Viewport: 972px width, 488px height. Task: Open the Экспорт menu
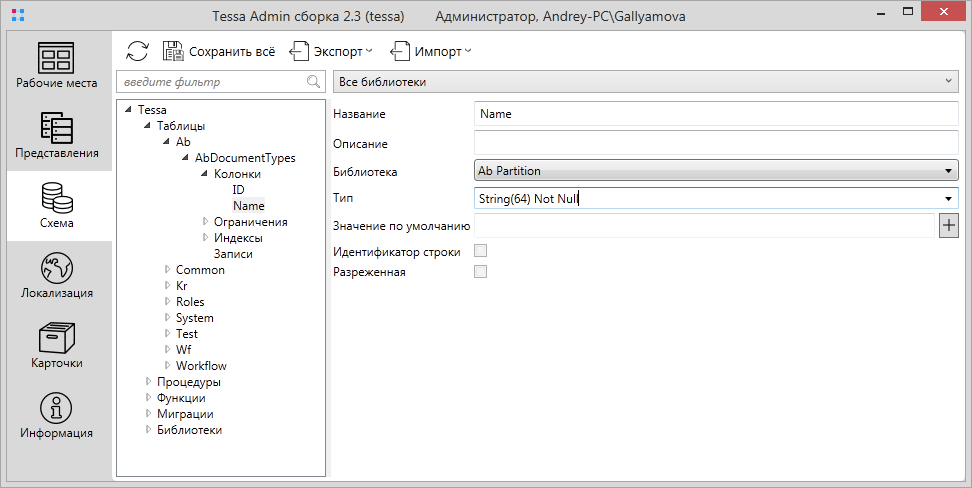click(331, 51)
